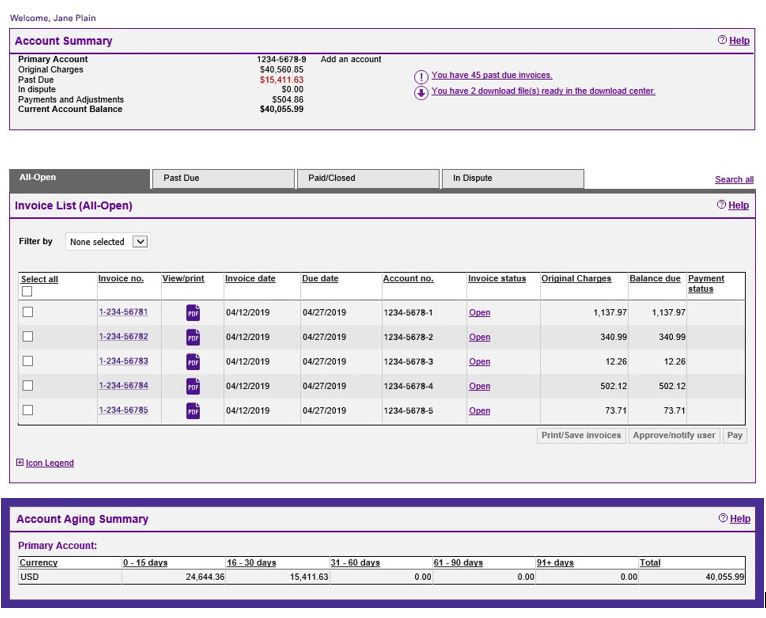Switch to the In Dispute tab
Screen dimensions: 766x618
[512, 178]
